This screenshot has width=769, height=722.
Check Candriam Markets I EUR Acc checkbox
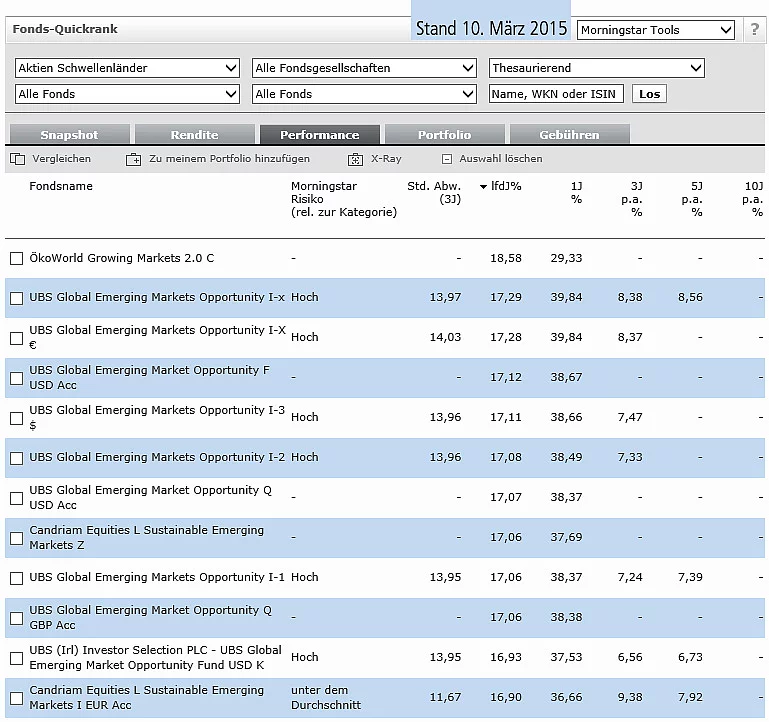16,698
